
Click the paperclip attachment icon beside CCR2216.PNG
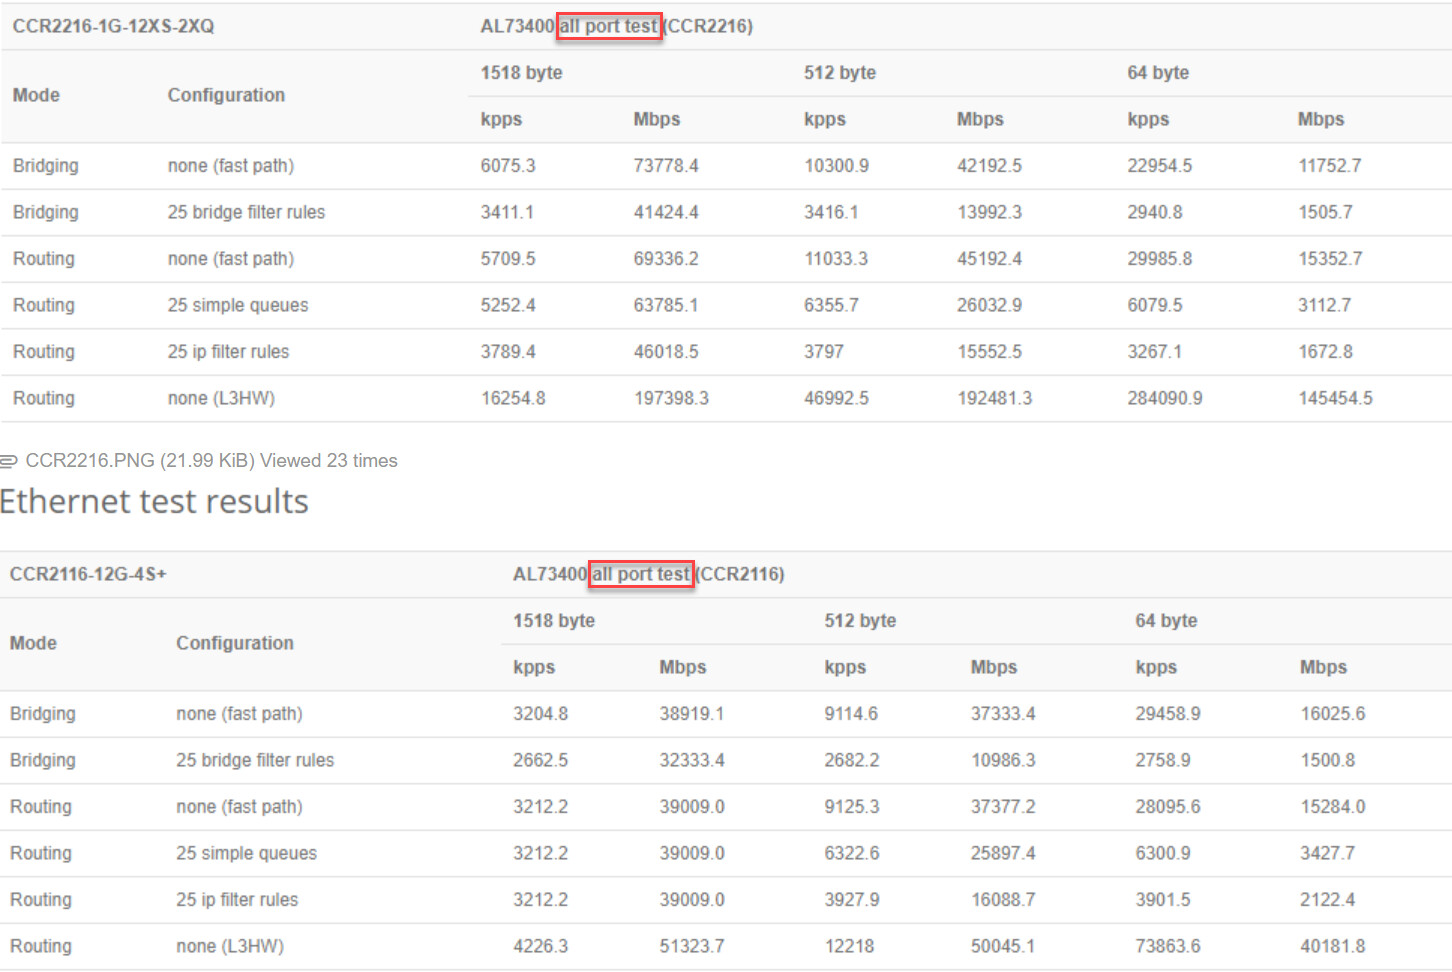9,461
